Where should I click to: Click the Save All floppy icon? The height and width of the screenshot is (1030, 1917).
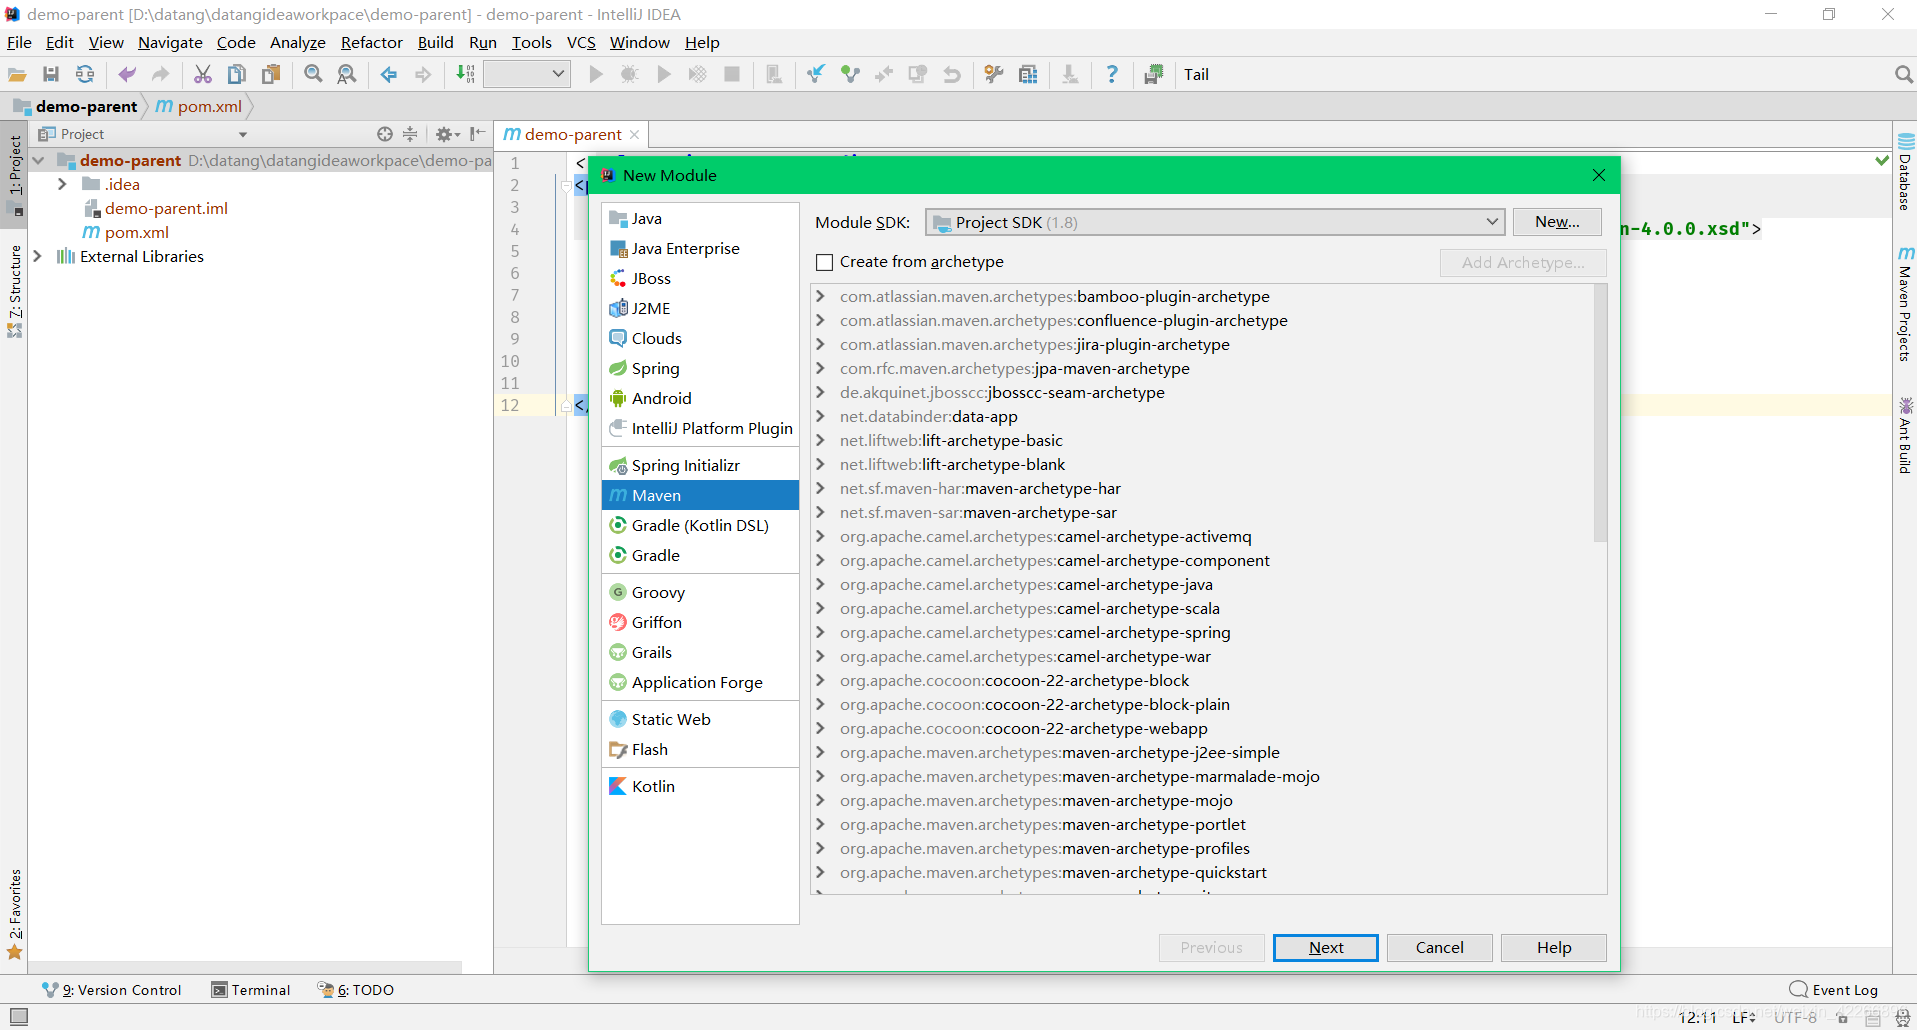pyautogui.click(x=51, y=74)
